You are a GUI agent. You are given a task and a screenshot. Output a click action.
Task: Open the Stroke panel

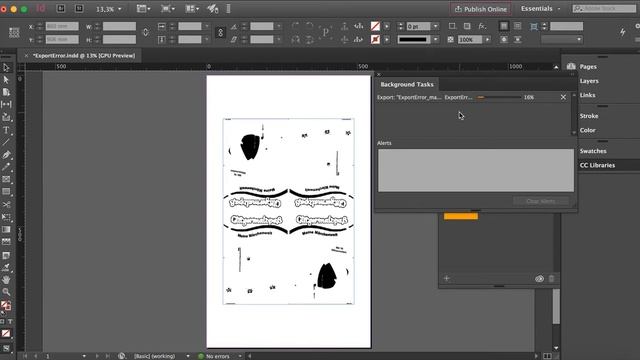589,116
